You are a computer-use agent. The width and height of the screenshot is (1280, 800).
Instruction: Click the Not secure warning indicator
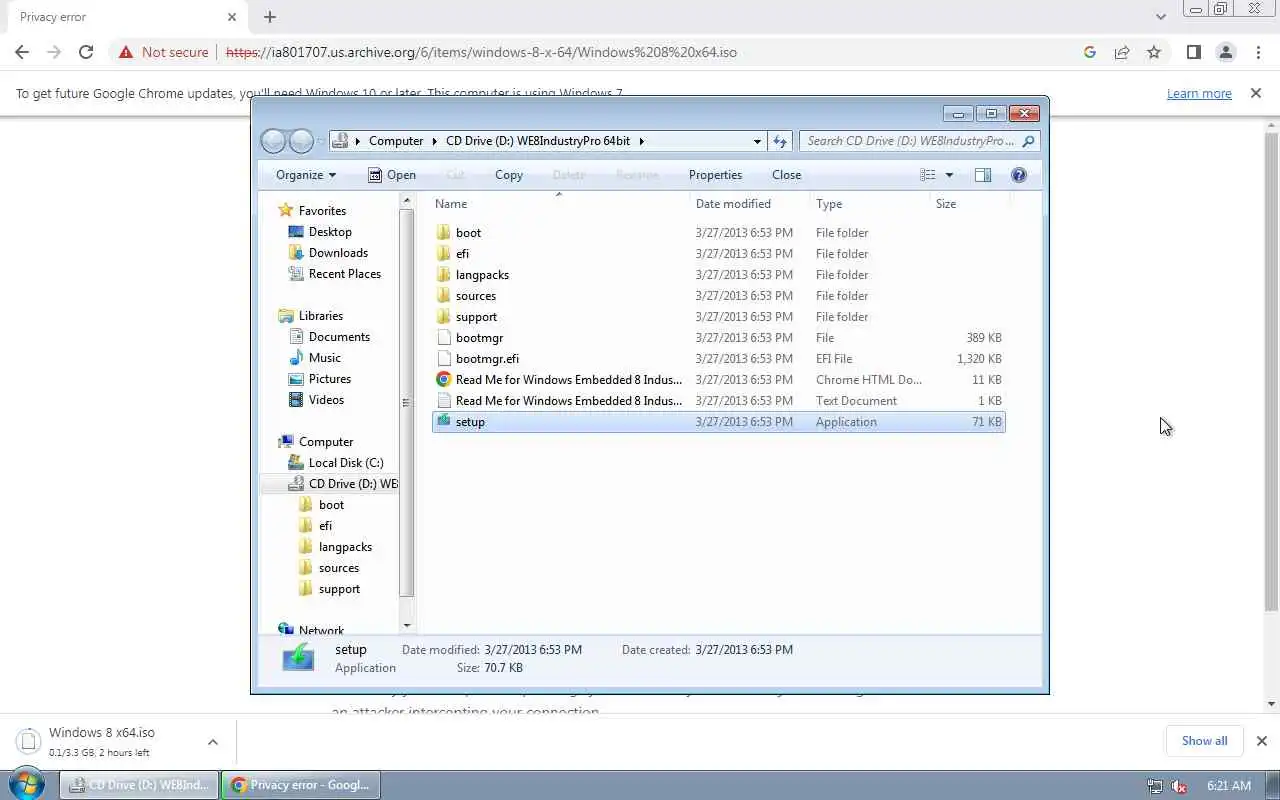[x=162, y=52]
